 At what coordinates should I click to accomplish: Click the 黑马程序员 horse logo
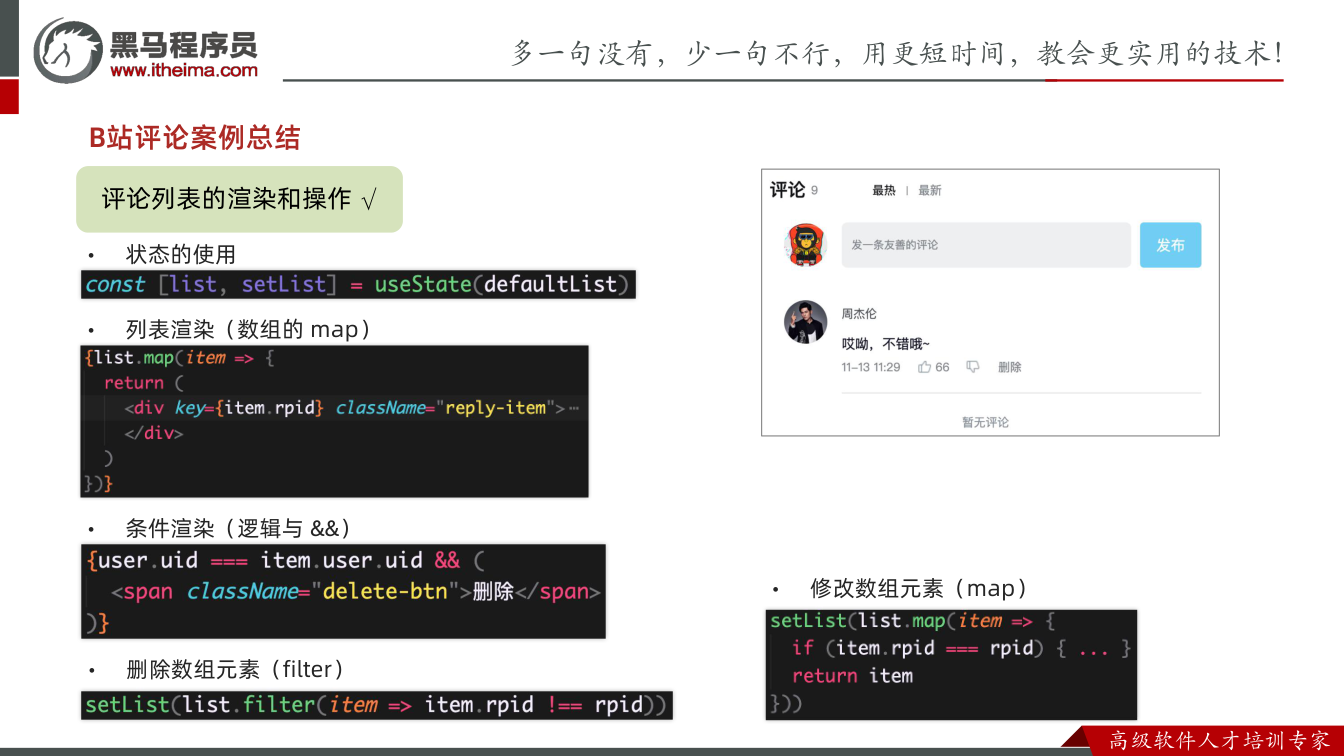click(x=67, y=49)
